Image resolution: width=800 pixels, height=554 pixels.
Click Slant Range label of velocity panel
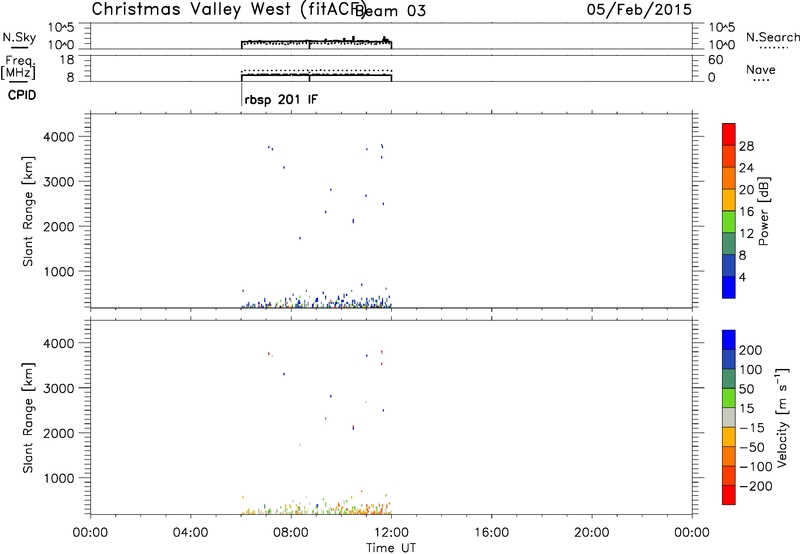tap(28, 418)
